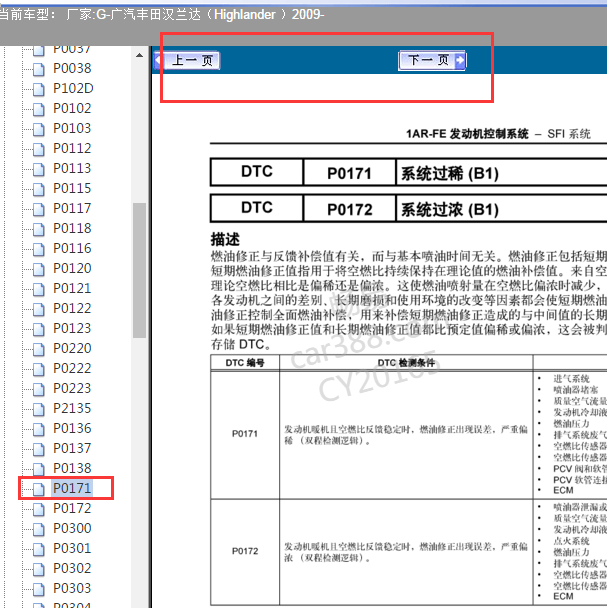This screenshot has width=607, height=608.
Task: Click the document icon beside P0121
Action: click(x=39, y=290)
